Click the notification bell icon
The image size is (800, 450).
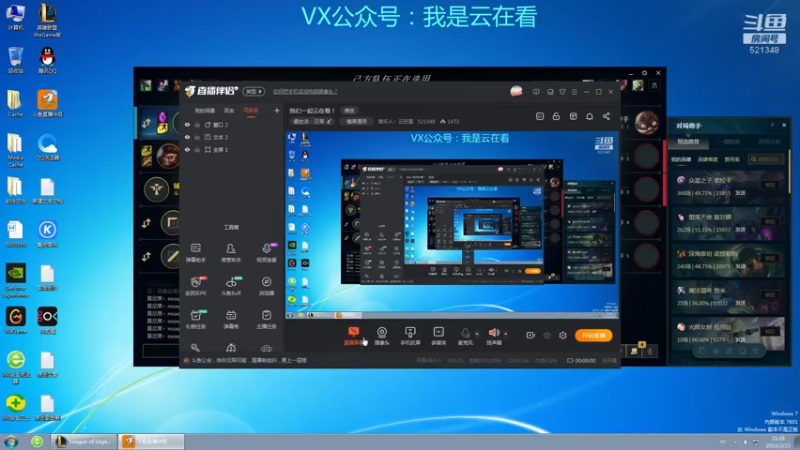point(589,116)
